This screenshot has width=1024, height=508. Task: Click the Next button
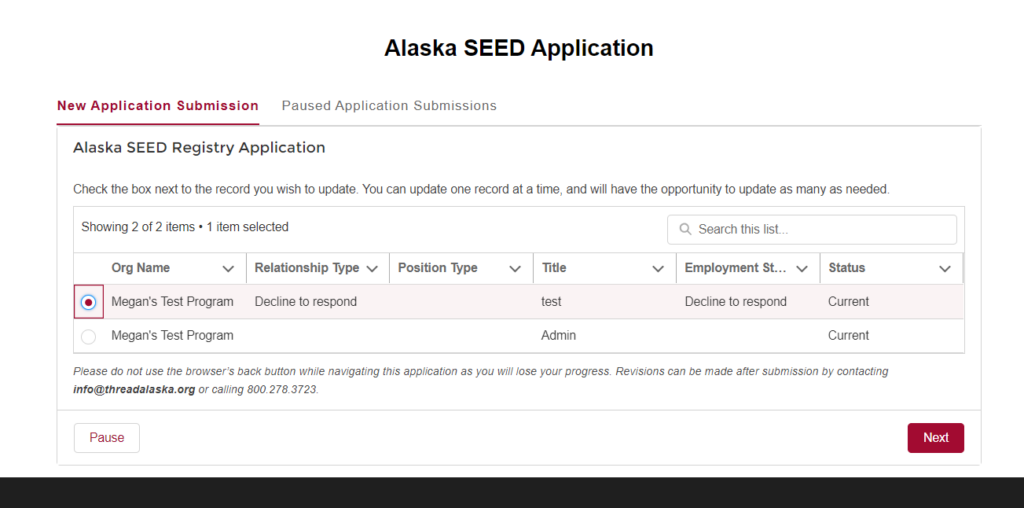935,437
